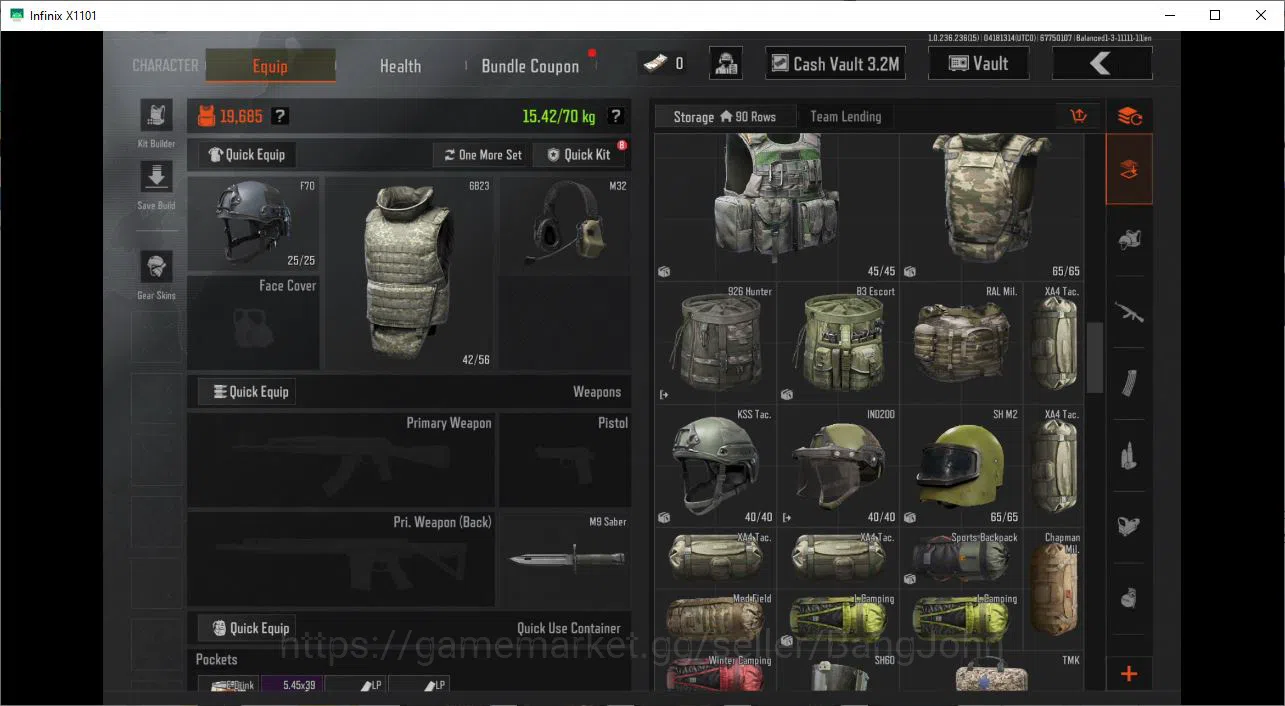This screenshot has width=1285, height=706.
Task: Open Gear Skins
Action: (x=156, y=267)
